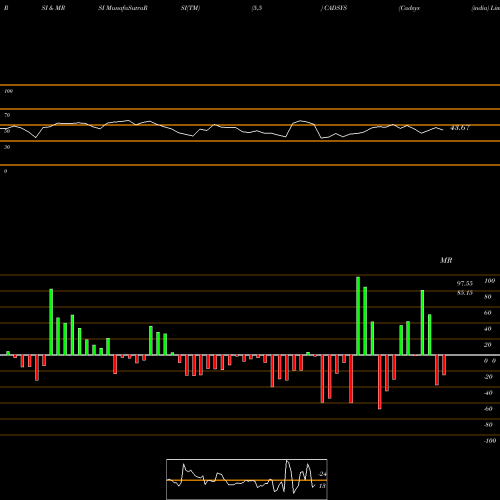Open the mini line chart thumbnail at the bottom

(247, 479)
